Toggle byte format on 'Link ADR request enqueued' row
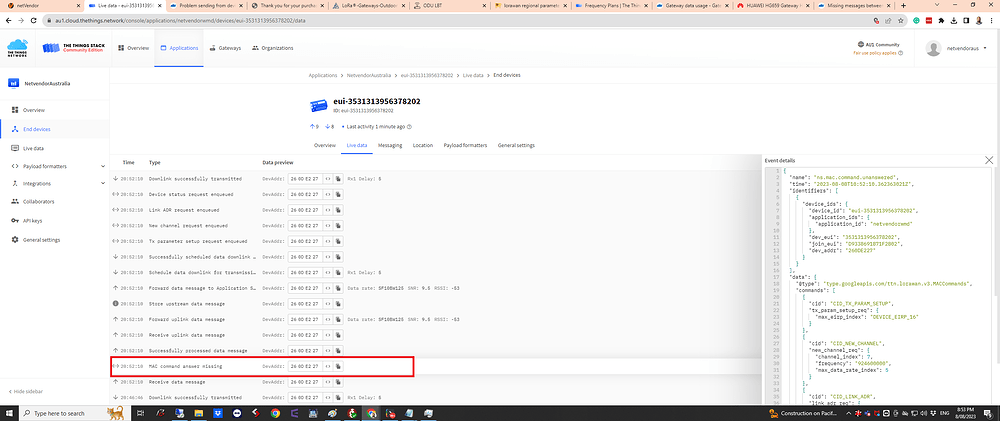Viewport: 1000px width, 421px height. pyautogui.click(x=327, y=209)
